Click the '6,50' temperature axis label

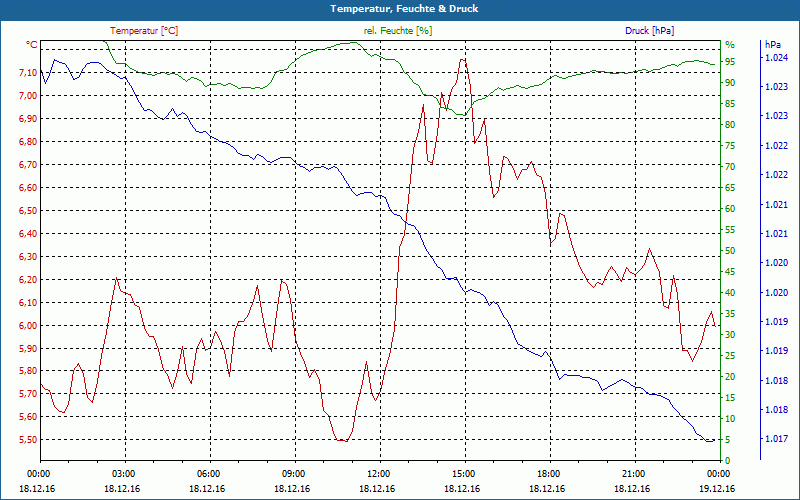pyautogui.click(x=28, y=211)
